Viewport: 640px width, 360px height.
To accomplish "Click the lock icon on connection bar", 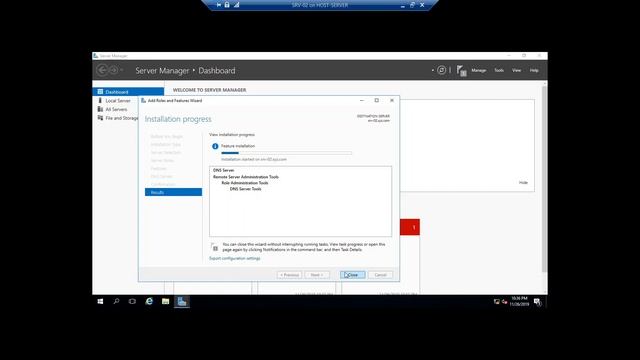I will pyautogui.click(x=227, y=5).
